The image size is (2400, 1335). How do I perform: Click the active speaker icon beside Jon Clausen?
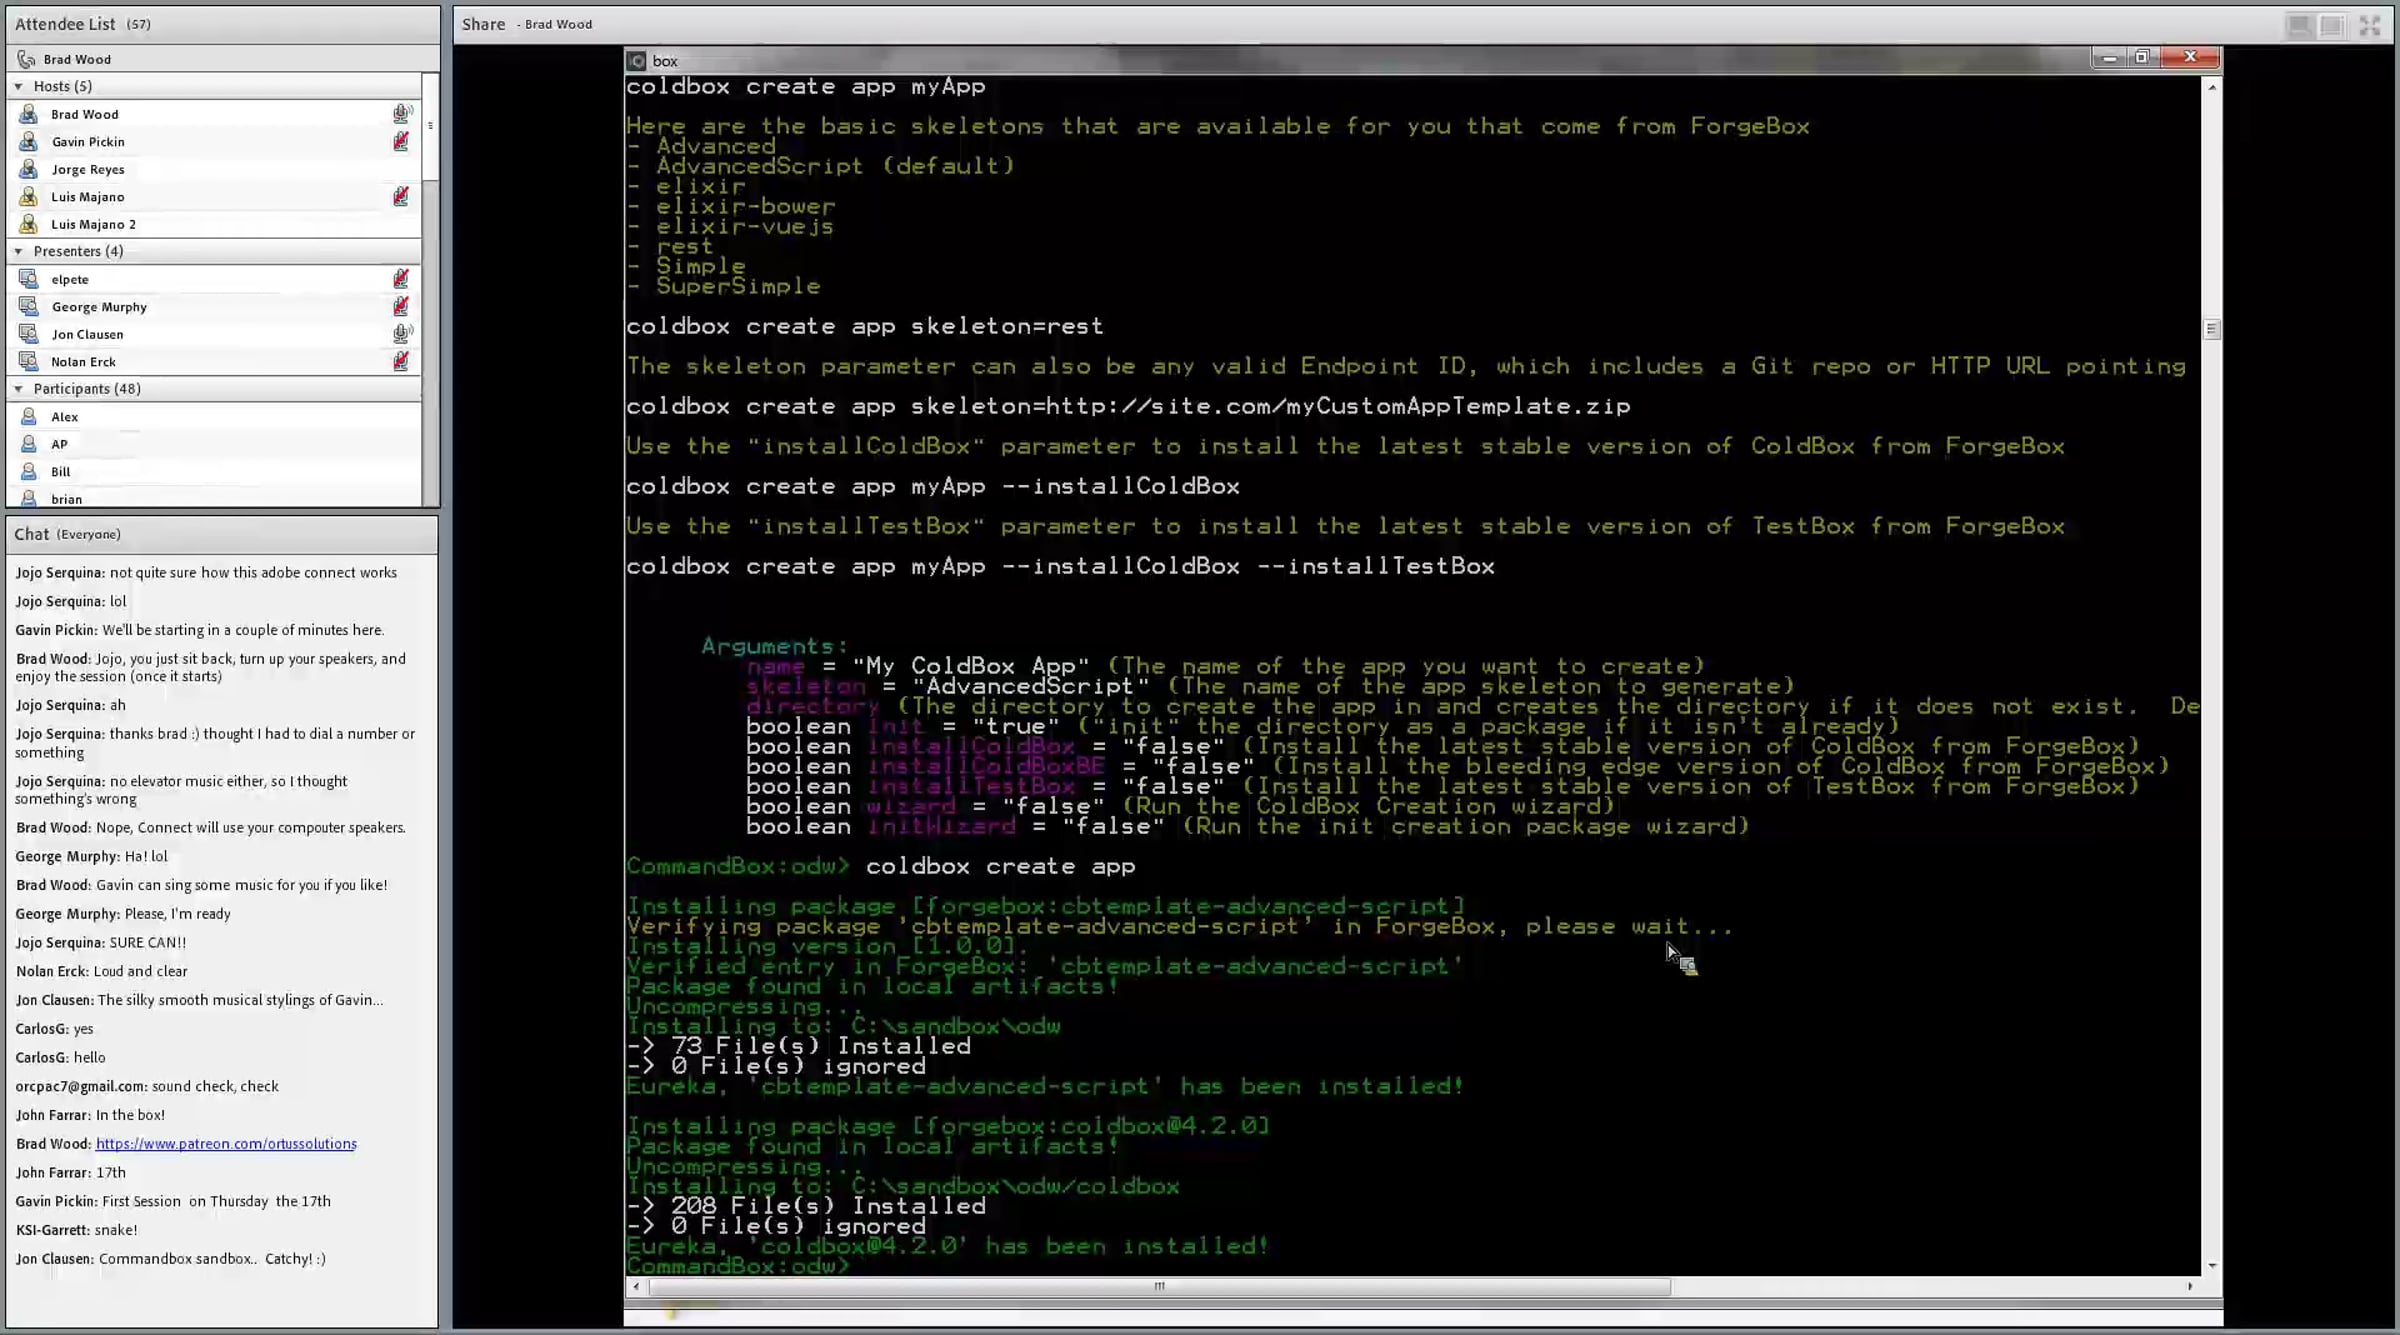[x=402, y=333]
